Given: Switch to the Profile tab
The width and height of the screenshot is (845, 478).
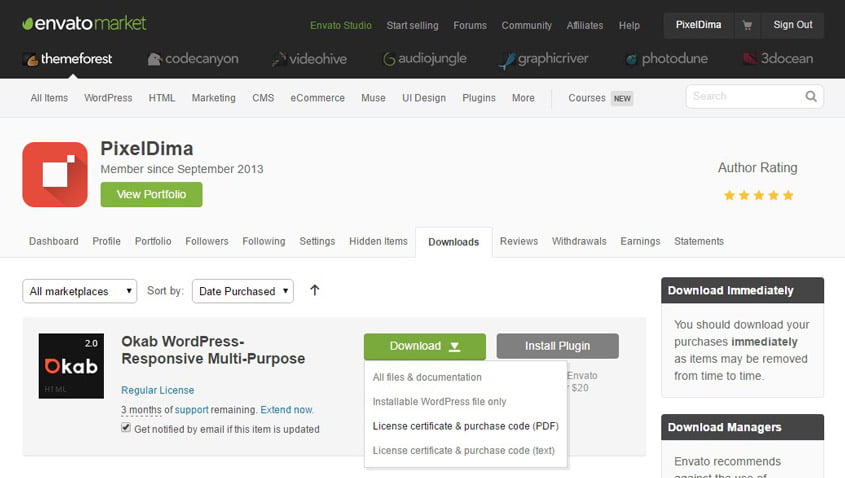Looking at the screenshot, I should tap(106, 241).
